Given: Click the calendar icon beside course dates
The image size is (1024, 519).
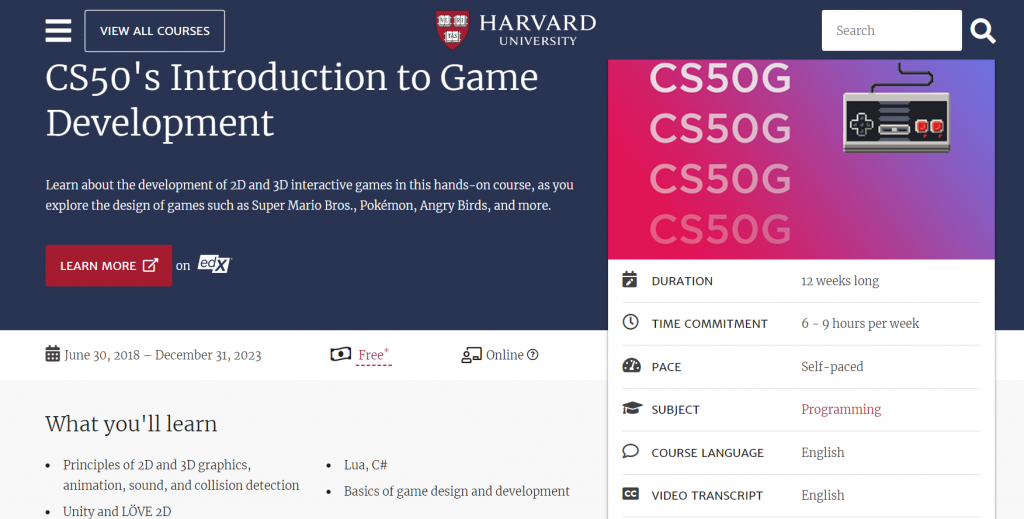Looking at the screenshot, I should point(53,354).
